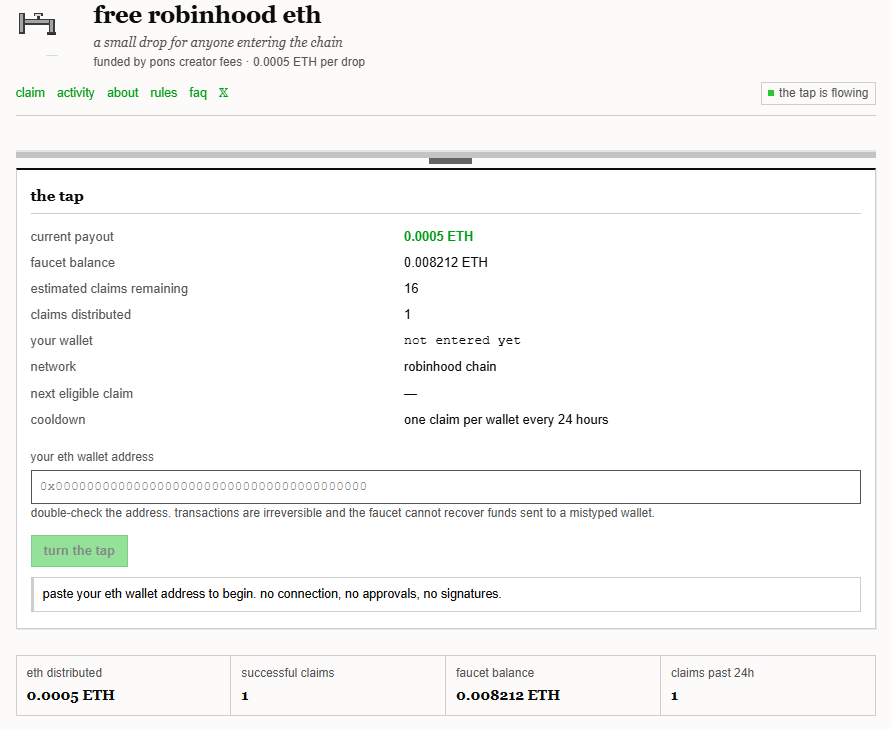Click the "robinhood chain" network value
Screen dimensions: 892x729
(x=450, y=366)
